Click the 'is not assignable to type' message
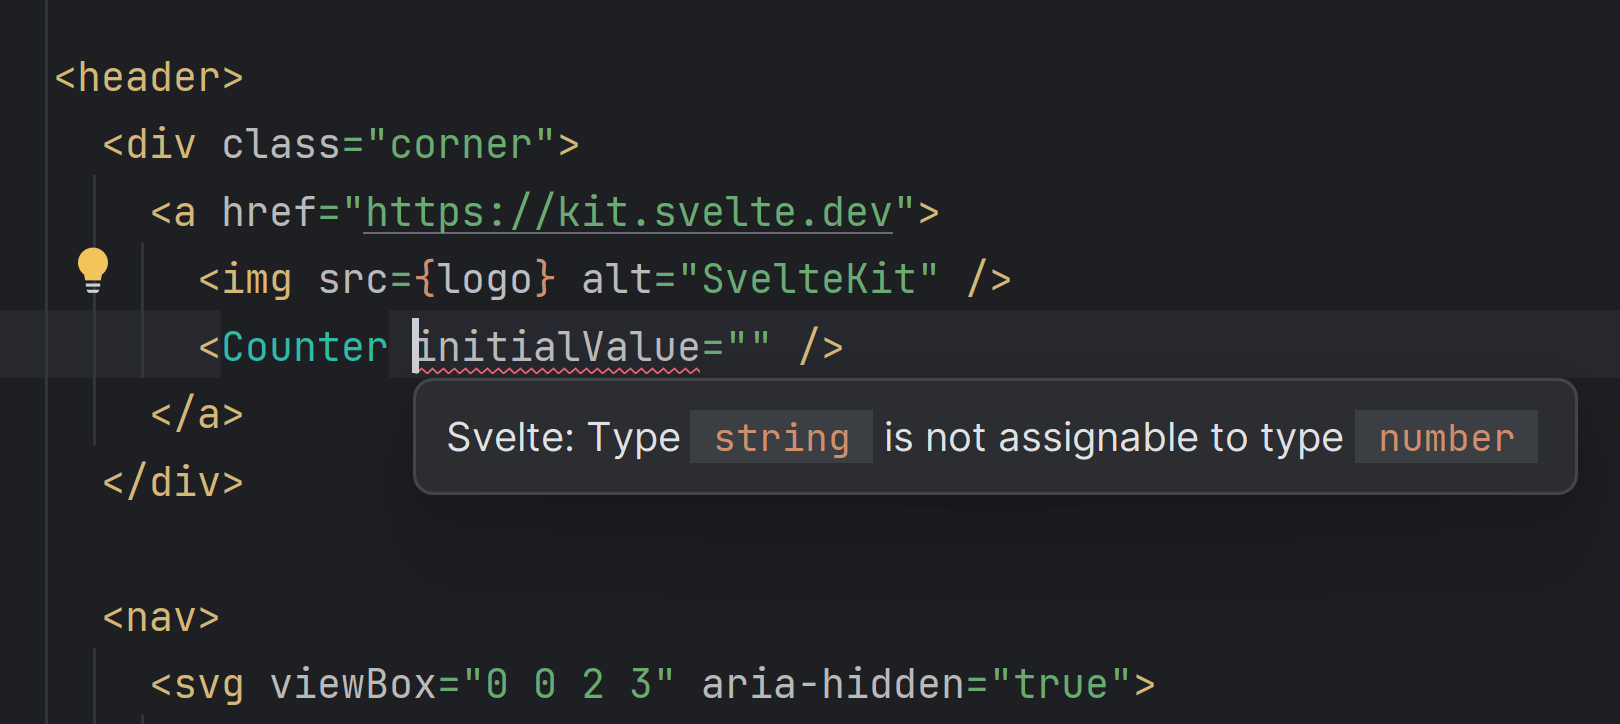The height and width of the screenshot is (724, 1620). click(x=1113, y=438)
